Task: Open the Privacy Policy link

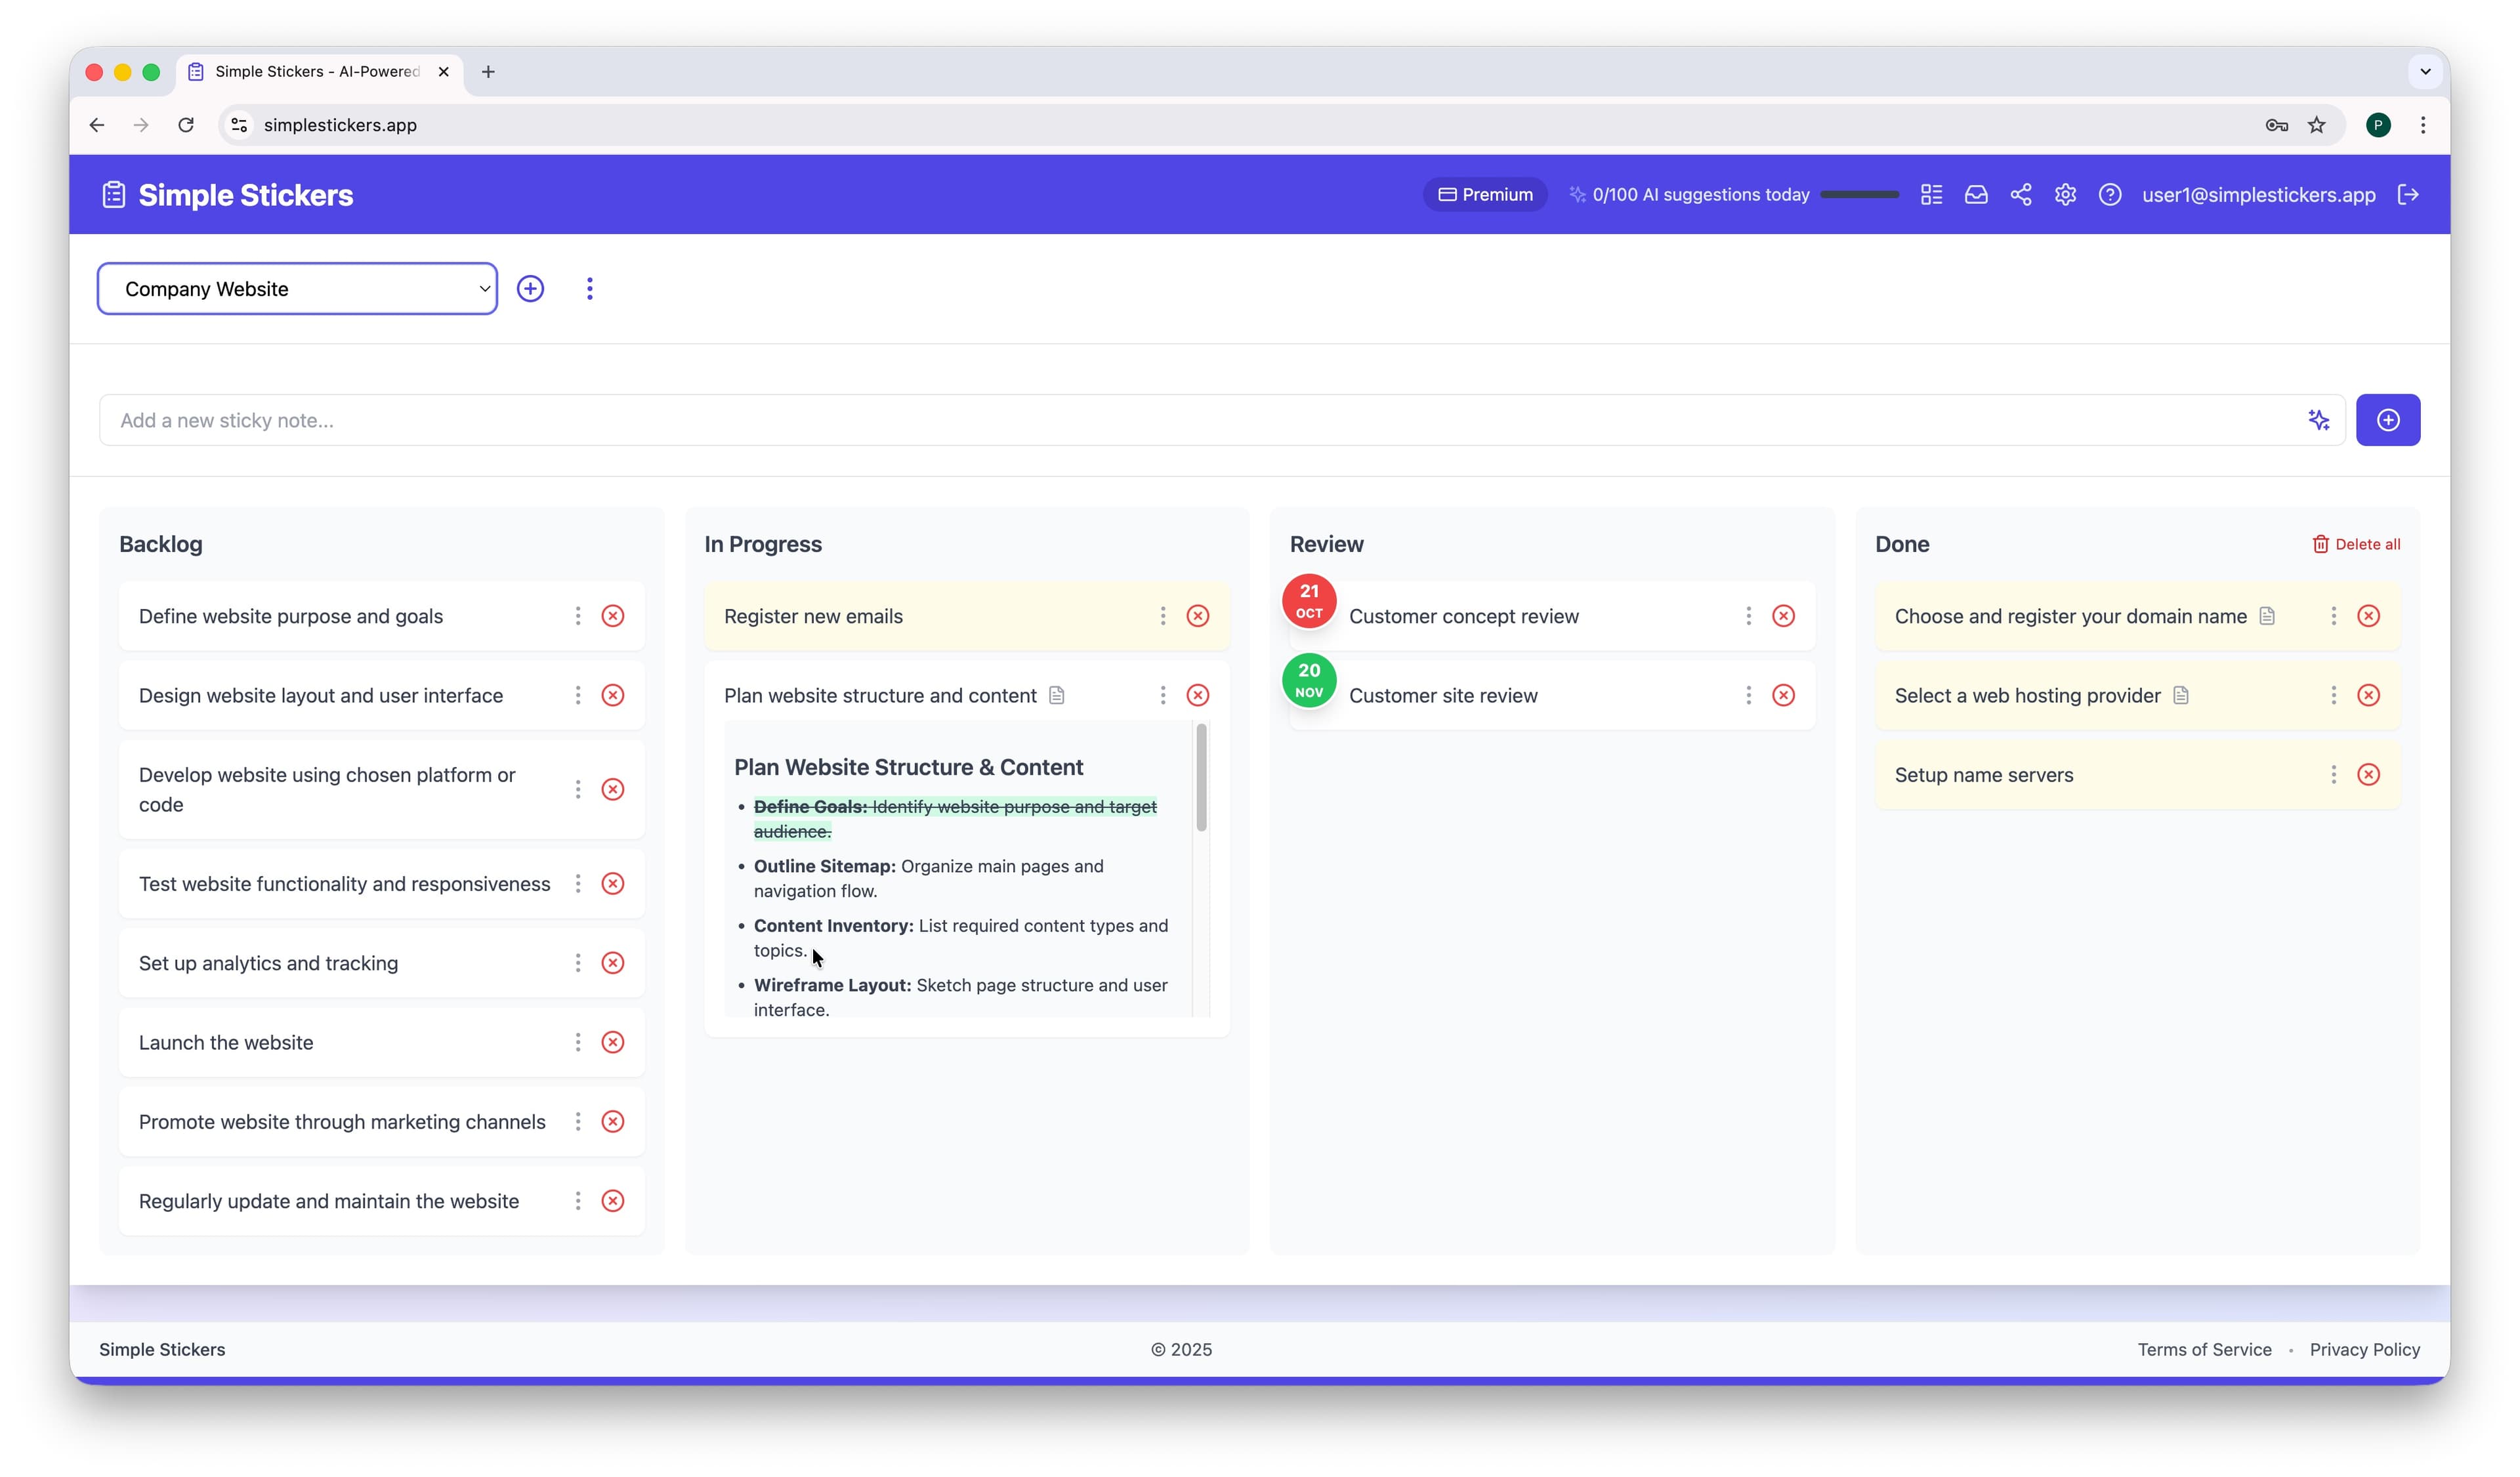Action: click(2364, 1349)
